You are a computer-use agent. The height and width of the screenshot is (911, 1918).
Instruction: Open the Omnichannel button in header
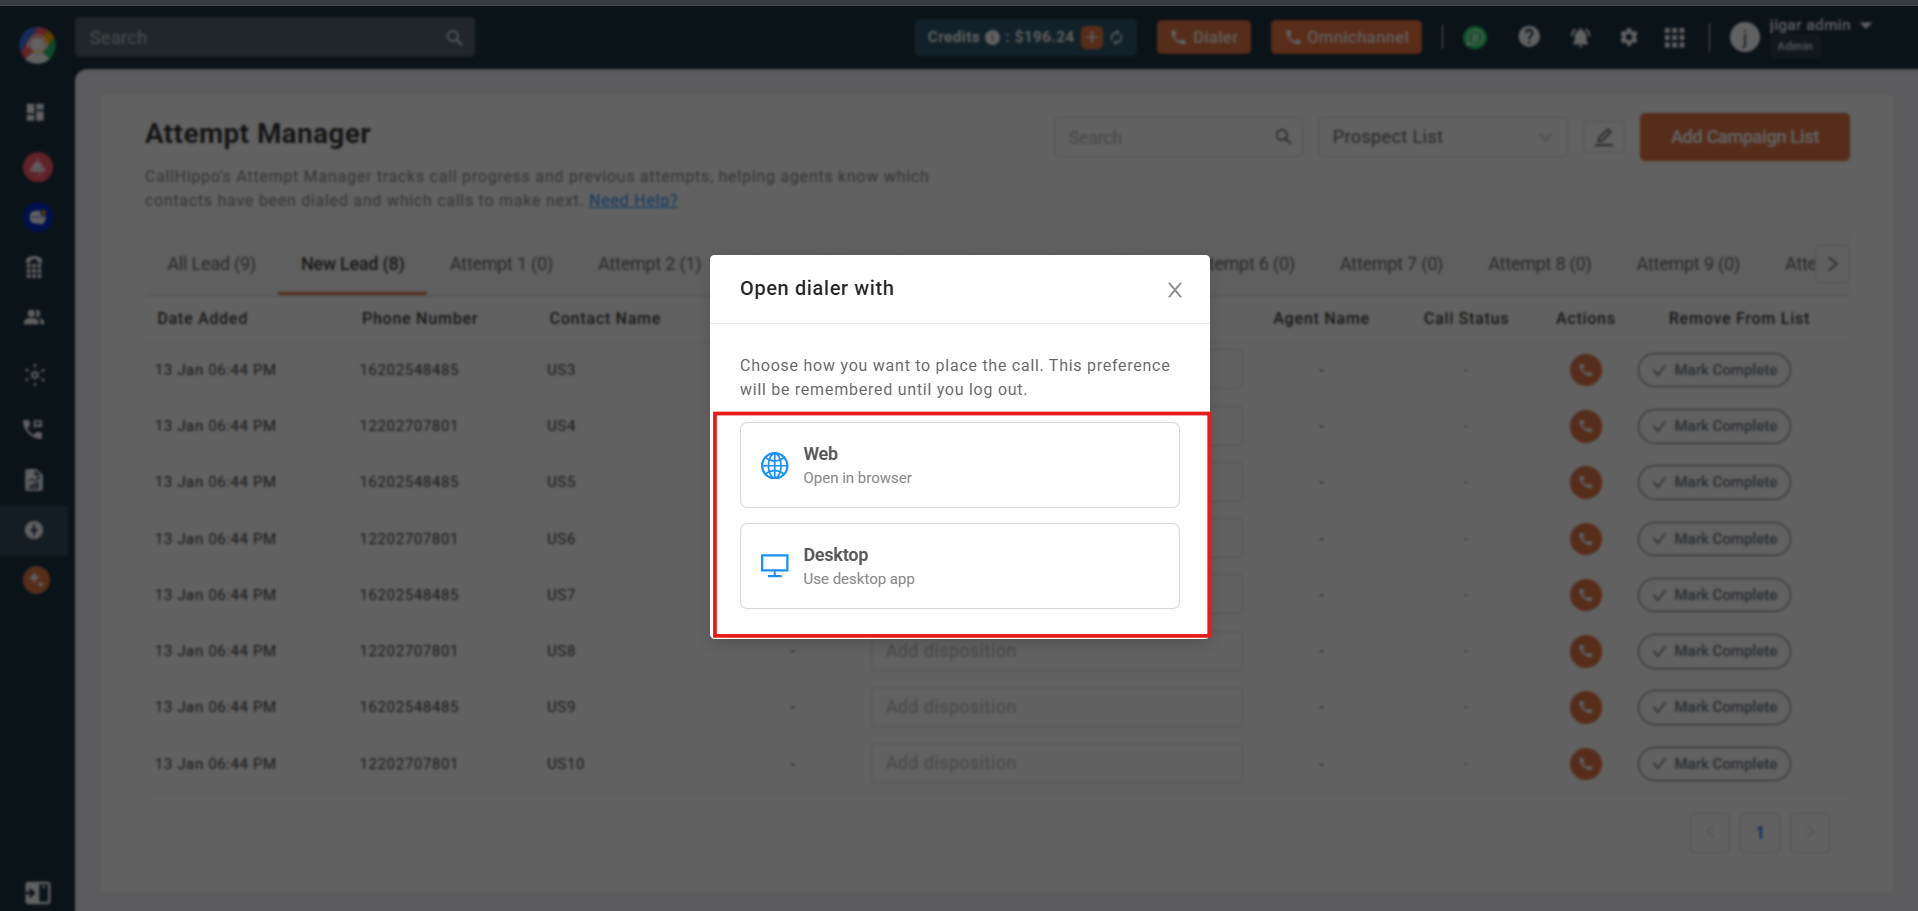point(1346,37)
